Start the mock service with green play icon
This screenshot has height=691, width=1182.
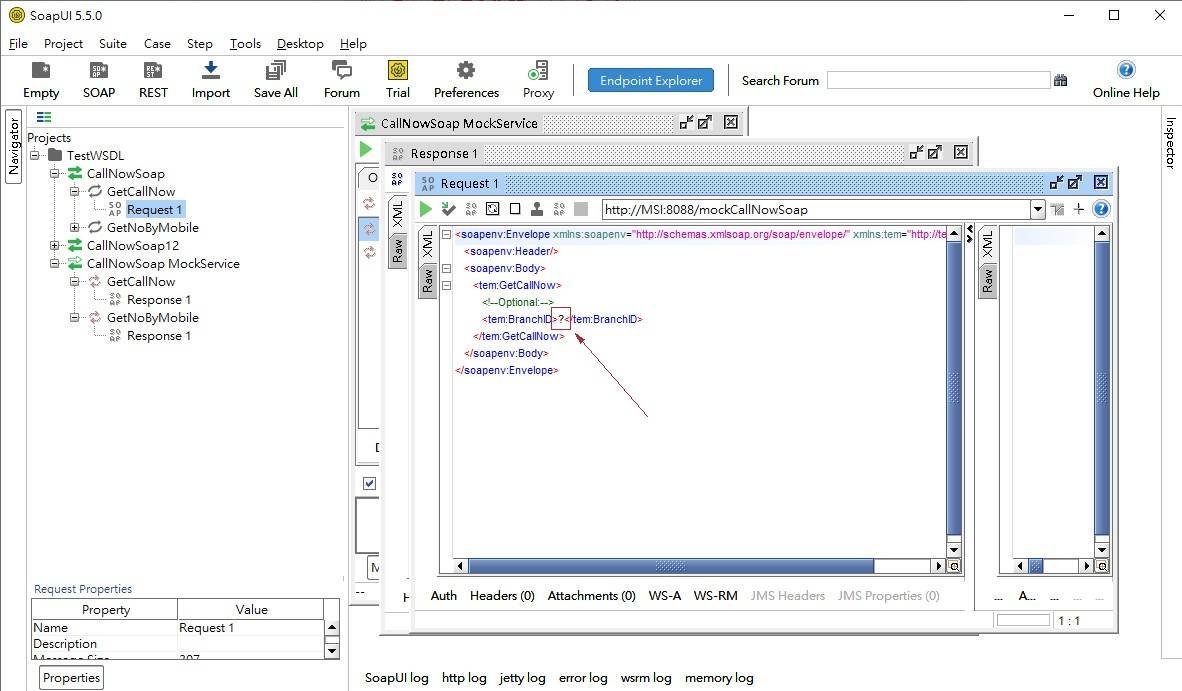366,149
